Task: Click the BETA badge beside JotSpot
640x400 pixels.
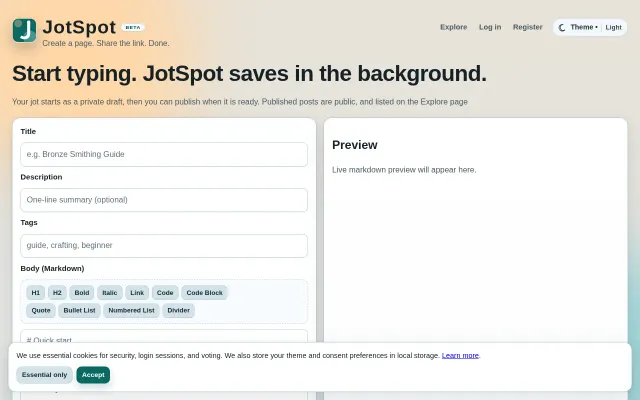Action: (133, 27)
